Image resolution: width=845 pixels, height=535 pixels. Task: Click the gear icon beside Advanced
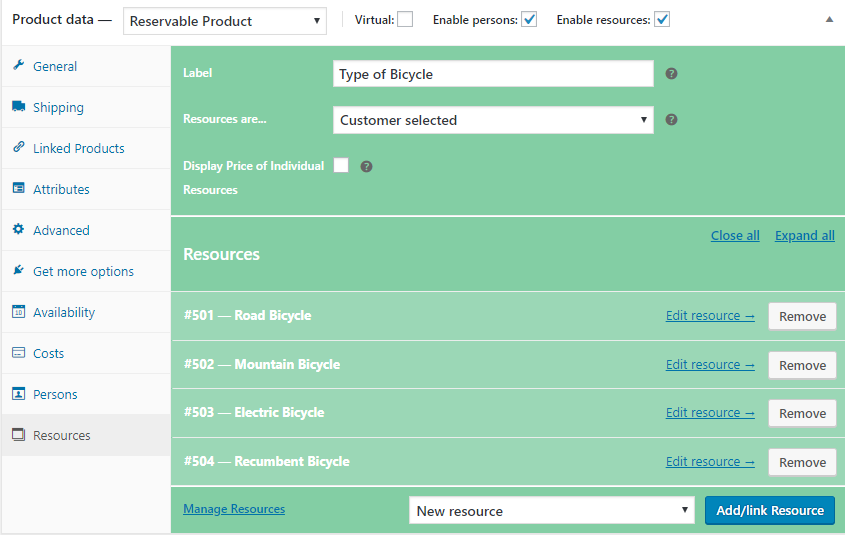18,230
